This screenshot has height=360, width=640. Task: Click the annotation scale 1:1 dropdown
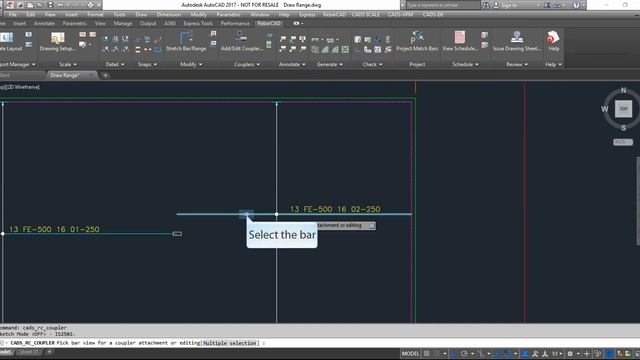(x=557, y=353)
